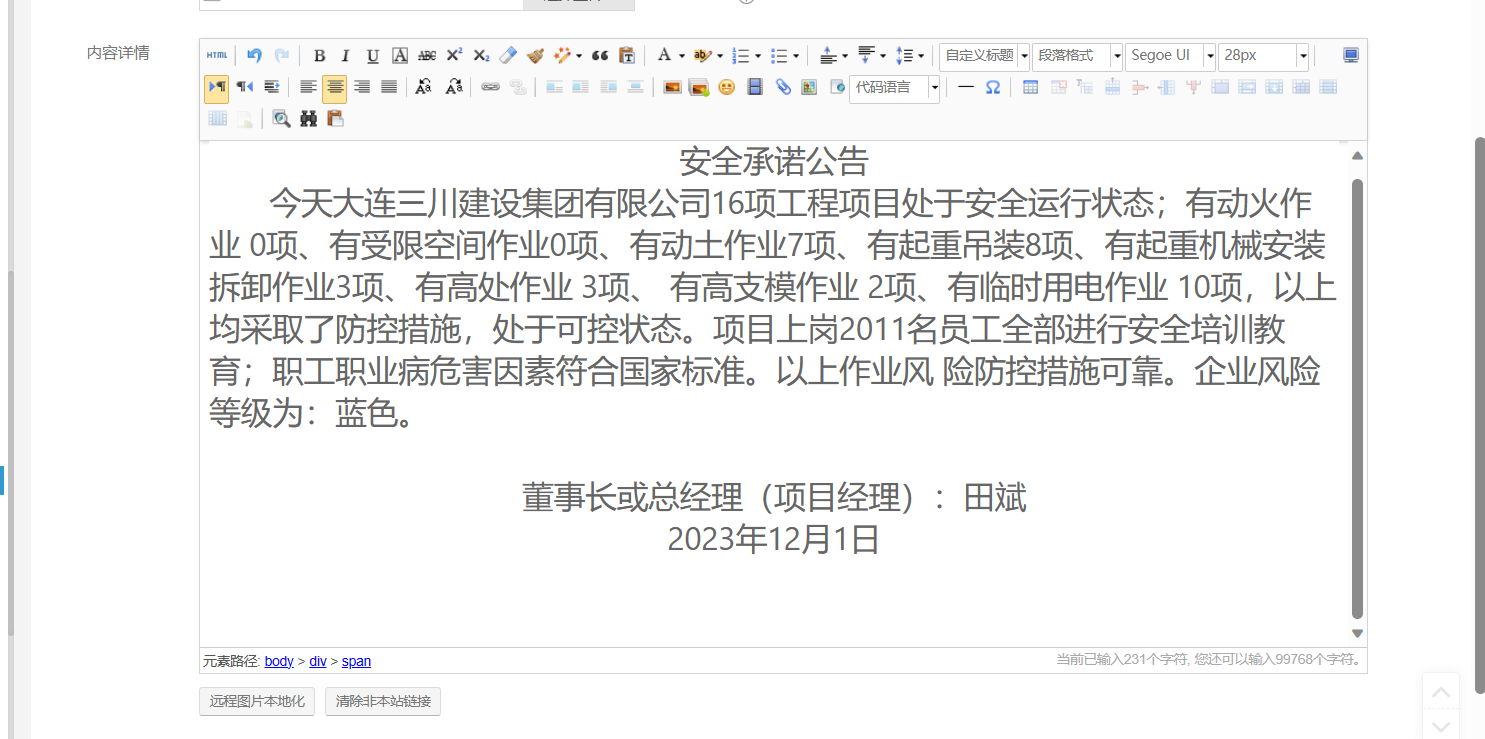Expand the highlight color dropdown arrow
Image resolution: width=1485 pixels, height=739 pixels.
pos(720,56)
